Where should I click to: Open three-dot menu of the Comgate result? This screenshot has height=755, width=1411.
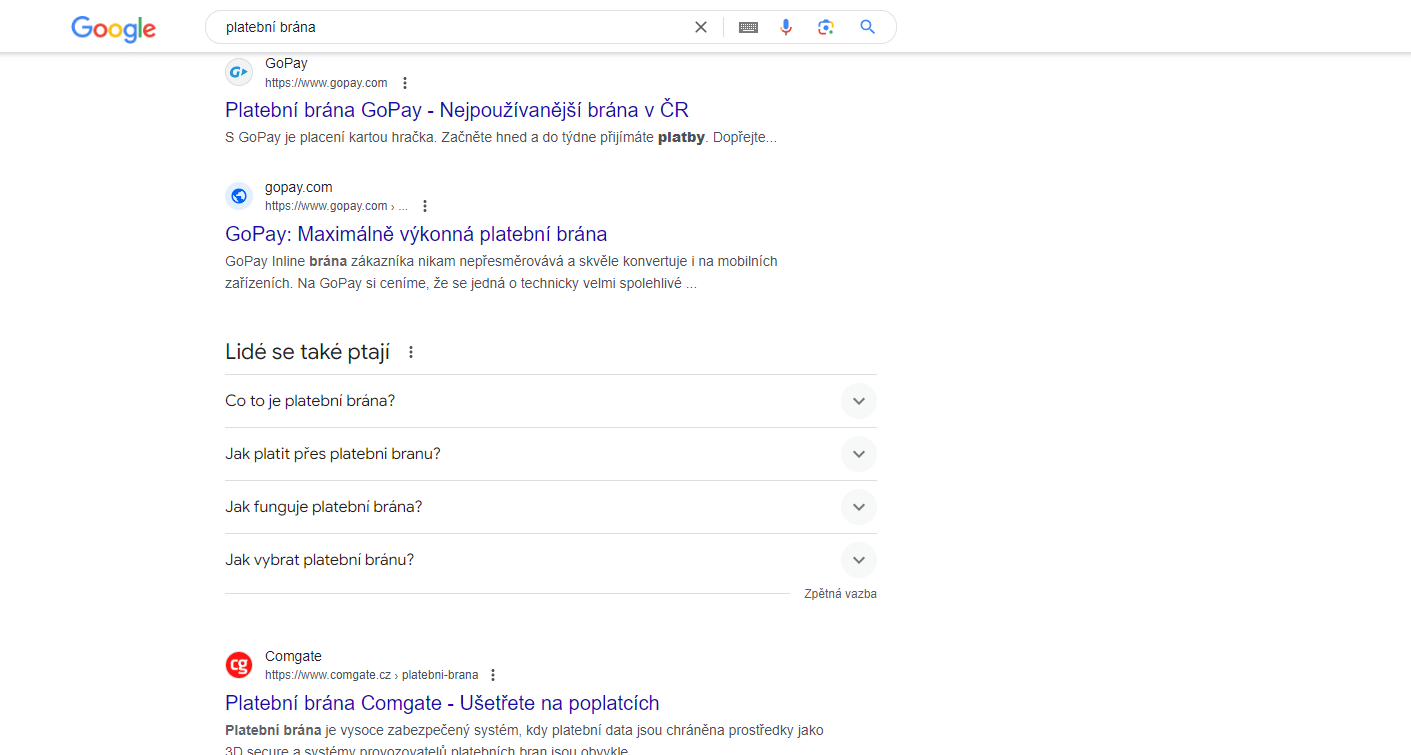click(x=493, y=675)
